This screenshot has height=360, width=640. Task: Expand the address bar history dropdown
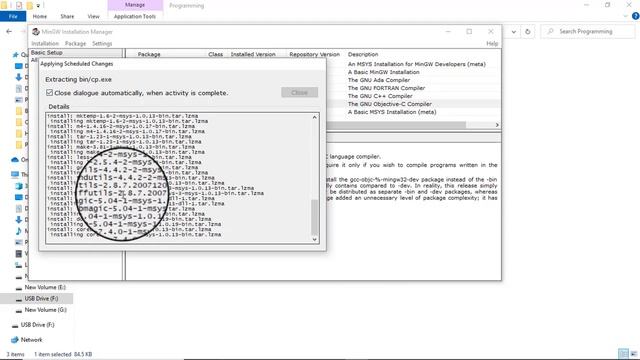pyautogui.click(x=514, y=31)
